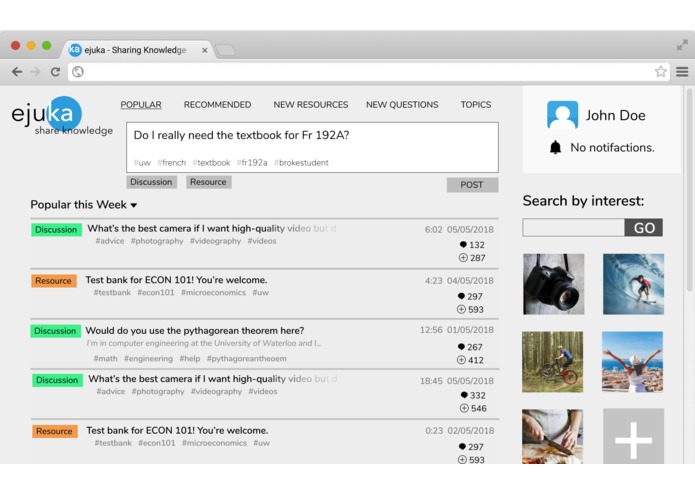
Task: Click the browser forward arrow
Action: pyautogui.click(x=35, y=72)
